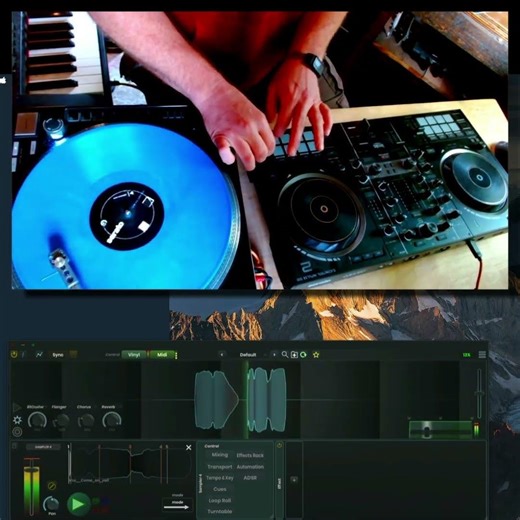Enable the Sync button
520x520 pixels.
[x=58, y=355]
